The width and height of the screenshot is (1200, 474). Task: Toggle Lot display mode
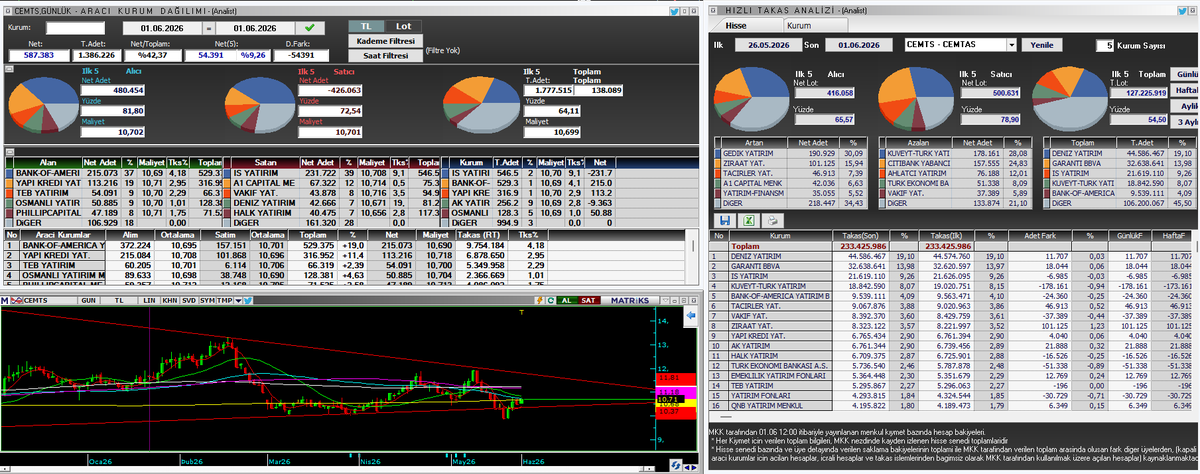(x=401, y=24)
